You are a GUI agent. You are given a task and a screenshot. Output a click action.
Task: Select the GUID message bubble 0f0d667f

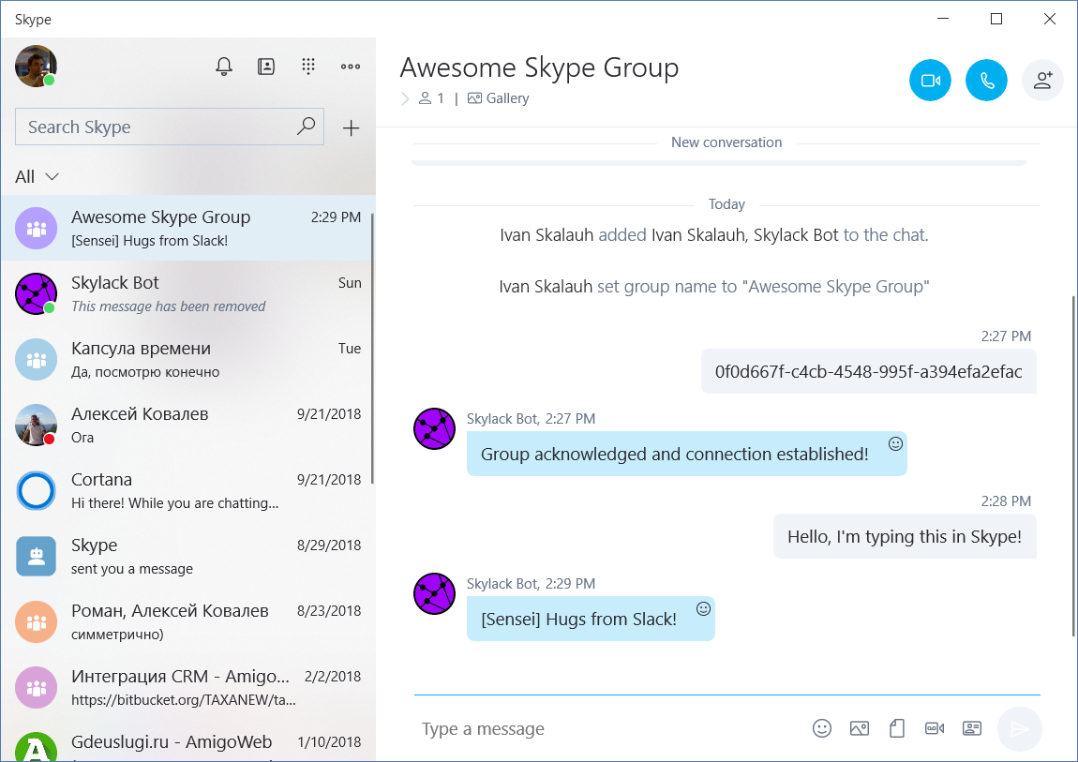[868, 371]
